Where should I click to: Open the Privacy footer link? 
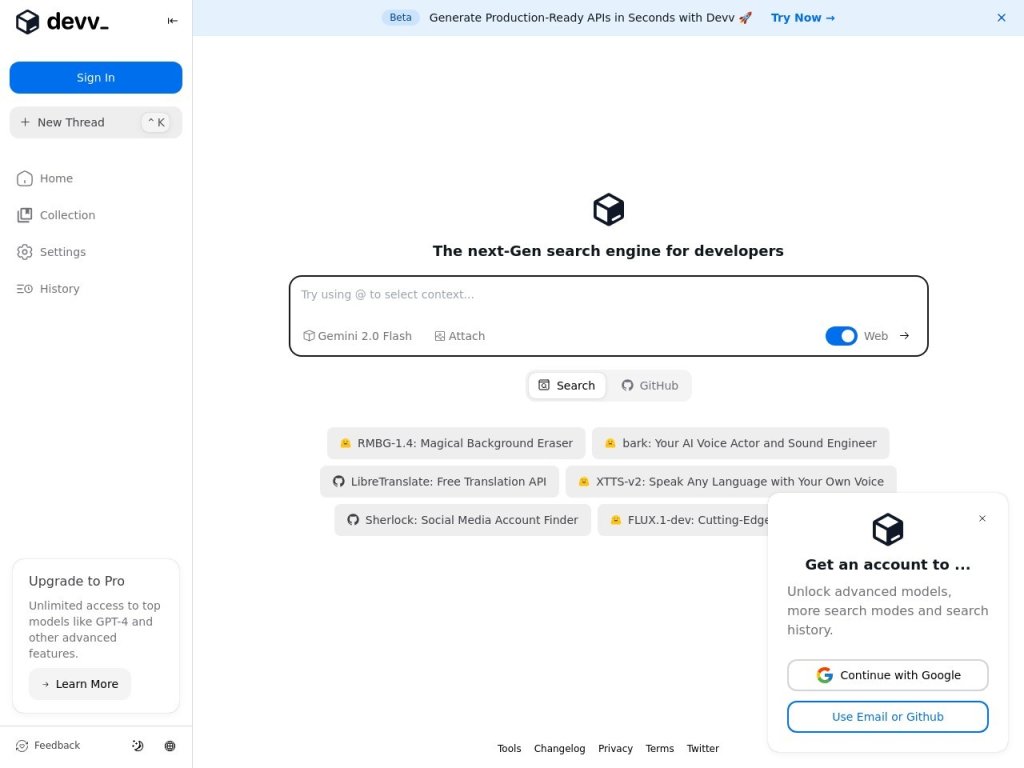[x=615, y=748]
